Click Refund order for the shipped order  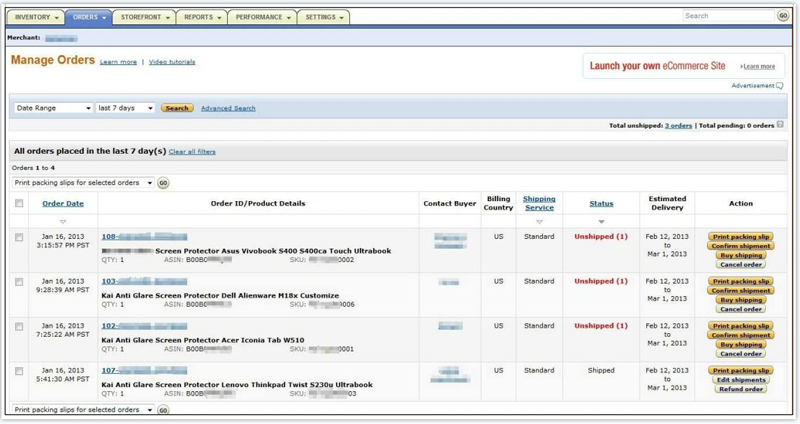tap(741, 389)
